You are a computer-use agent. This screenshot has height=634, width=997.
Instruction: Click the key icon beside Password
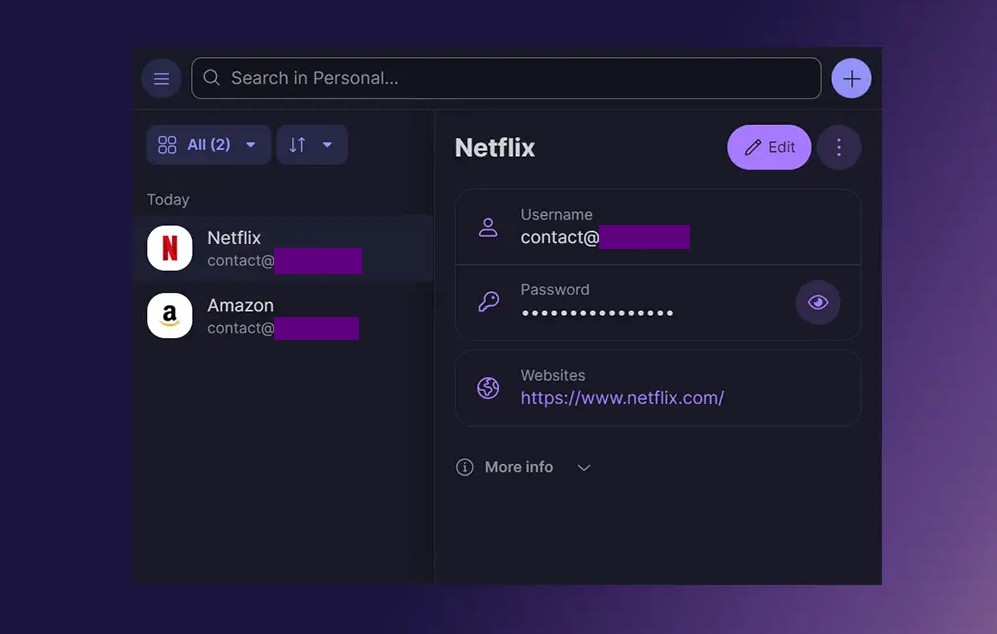(x=488, y=302)
